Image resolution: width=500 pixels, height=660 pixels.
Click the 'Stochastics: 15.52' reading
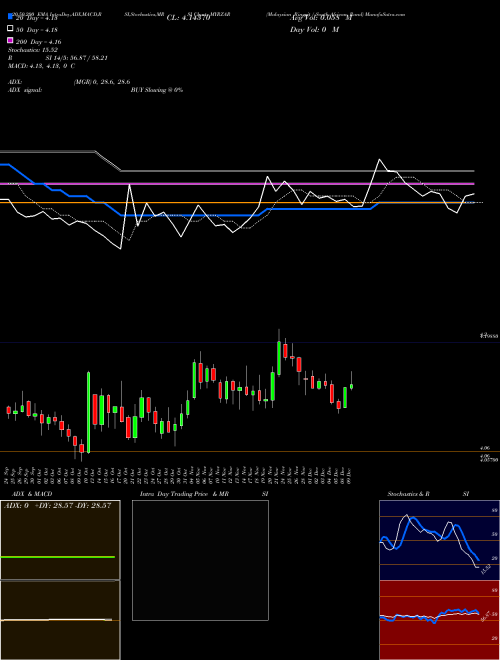[33, 50]
